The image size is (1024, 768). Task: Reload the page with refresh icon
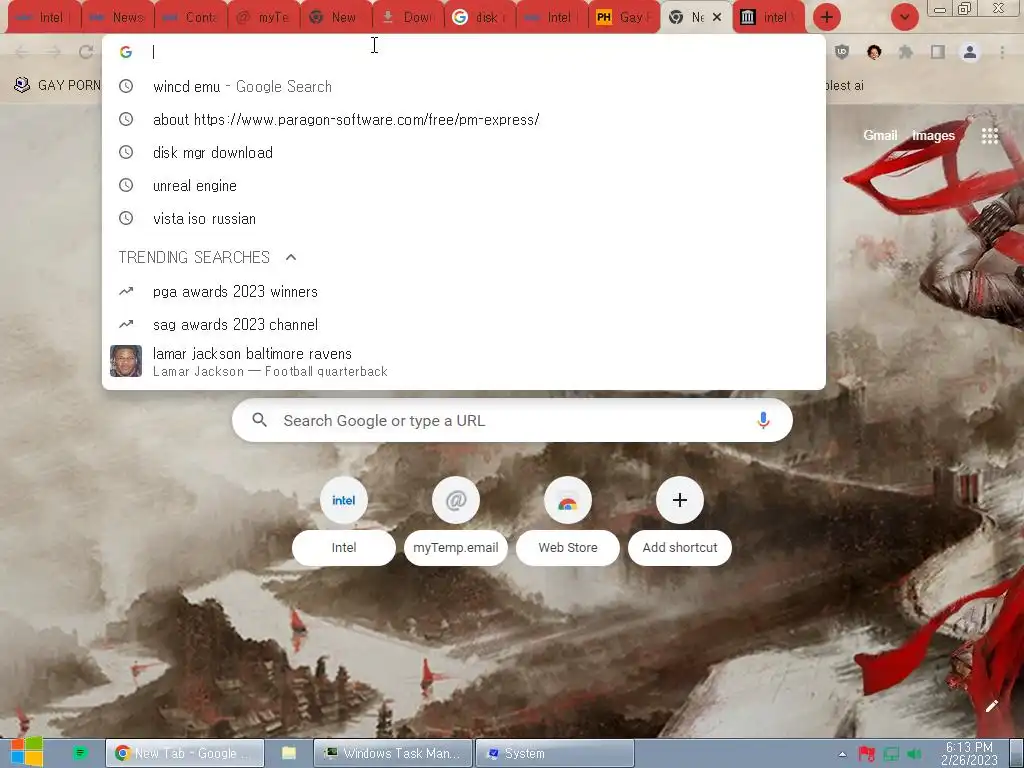[86, 52]
